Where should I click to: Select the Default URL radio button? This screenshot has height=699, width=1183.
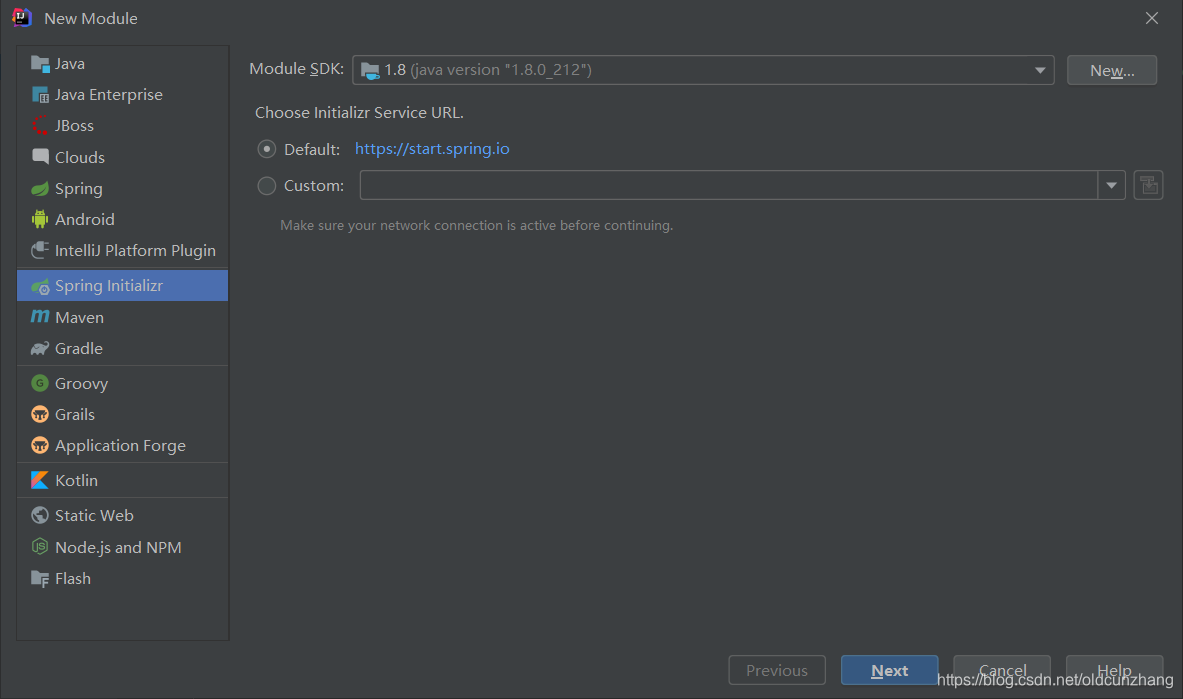tap(266, 149)
